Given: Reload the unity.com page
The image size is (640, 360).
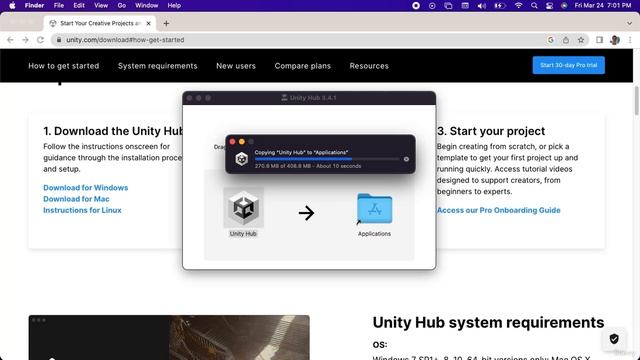Looking at the screenshot, I should point(40,40).
